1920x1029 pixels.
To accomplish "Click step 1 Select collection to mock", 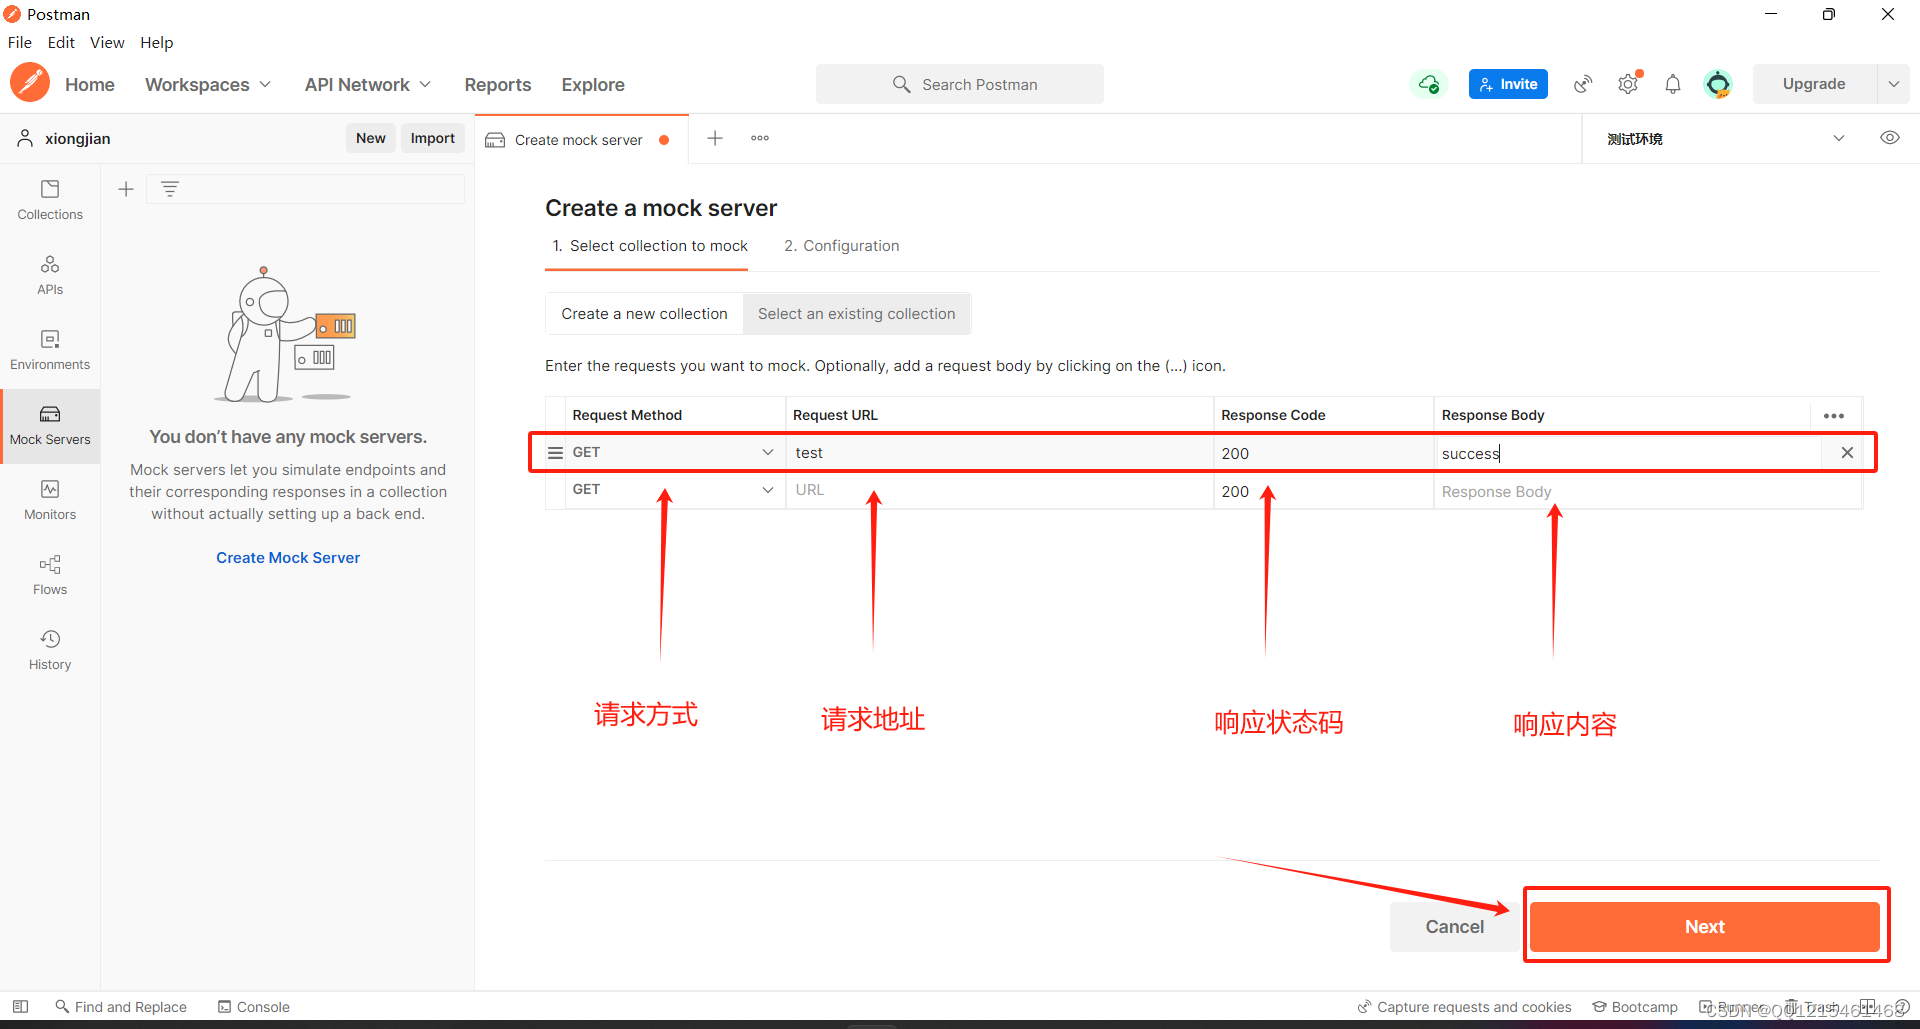I will (650, 246).
